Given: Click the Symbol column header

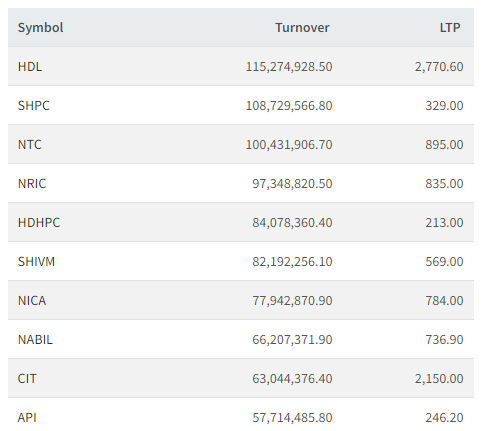Looking at the screenshot, I should [x=40, y=28].
